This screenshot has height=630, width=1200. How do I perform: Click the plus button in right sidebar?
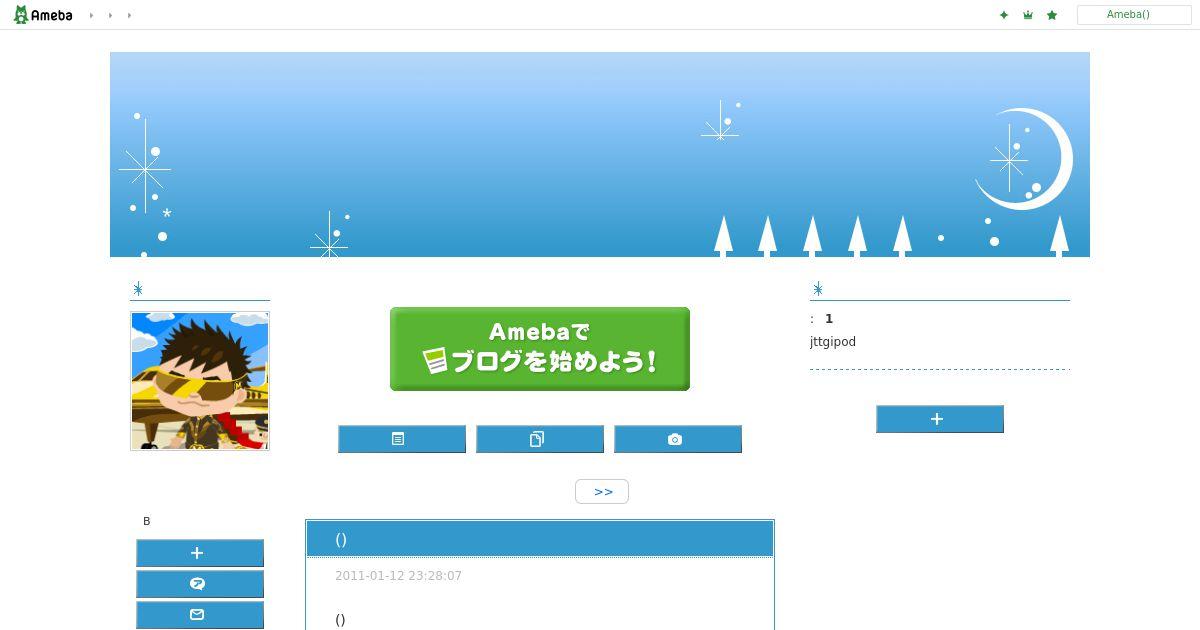coord(940,419)
